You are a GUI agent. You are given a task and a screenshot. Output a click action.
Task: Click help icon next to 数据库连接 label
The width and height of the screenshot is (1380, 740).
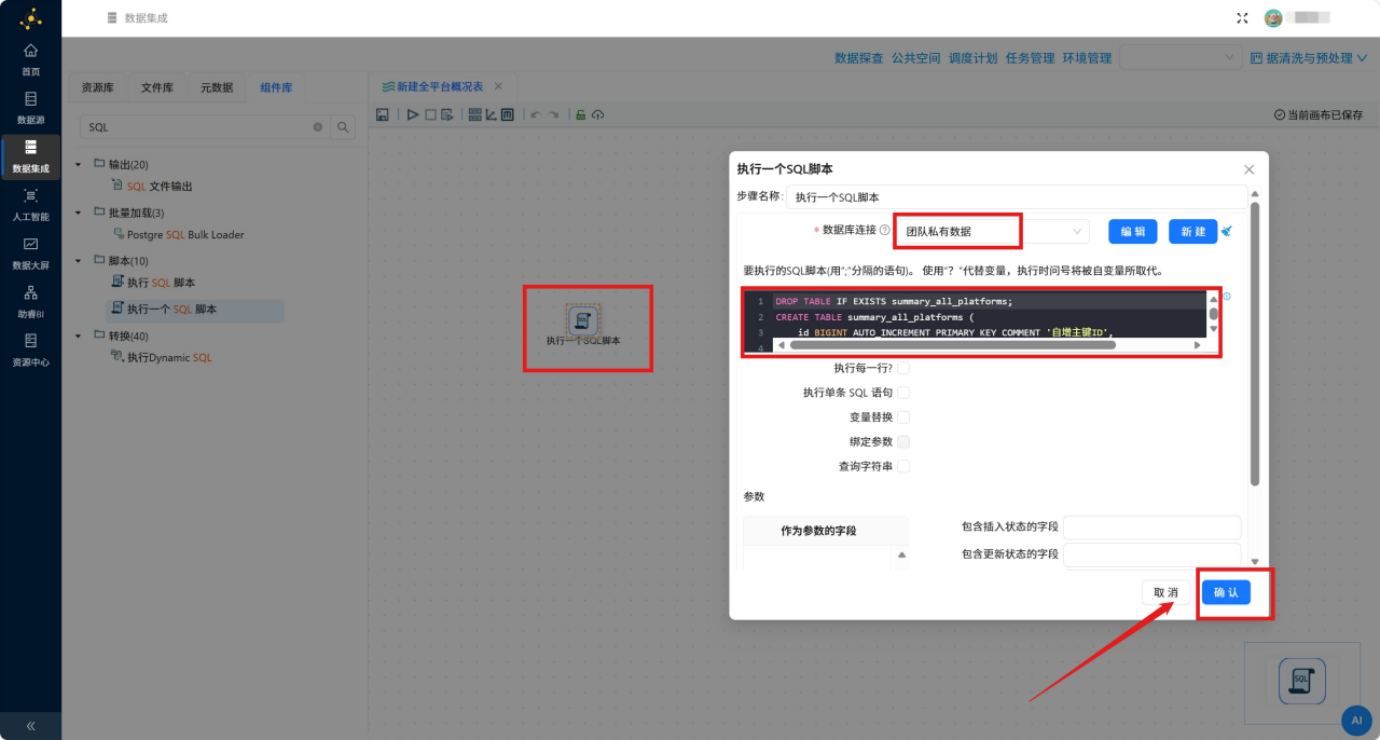point(885,230)
